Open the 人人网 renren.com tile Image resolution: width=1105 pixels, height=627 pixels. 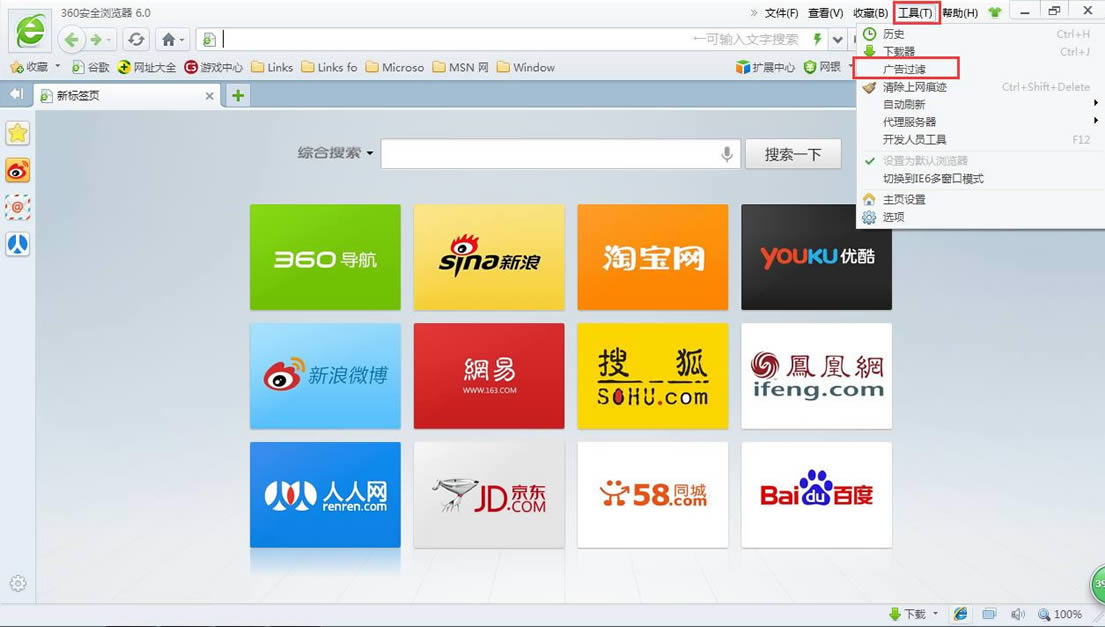[325, 495]
